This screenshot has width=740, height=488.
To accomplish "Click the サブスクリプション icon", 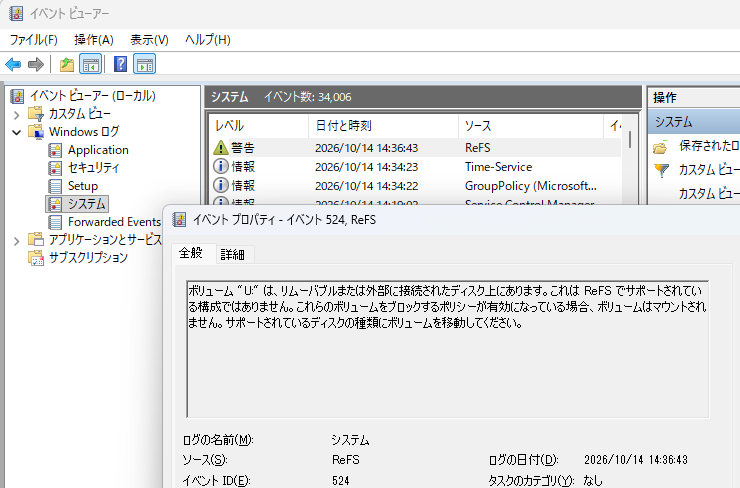I will pos(36,258).
